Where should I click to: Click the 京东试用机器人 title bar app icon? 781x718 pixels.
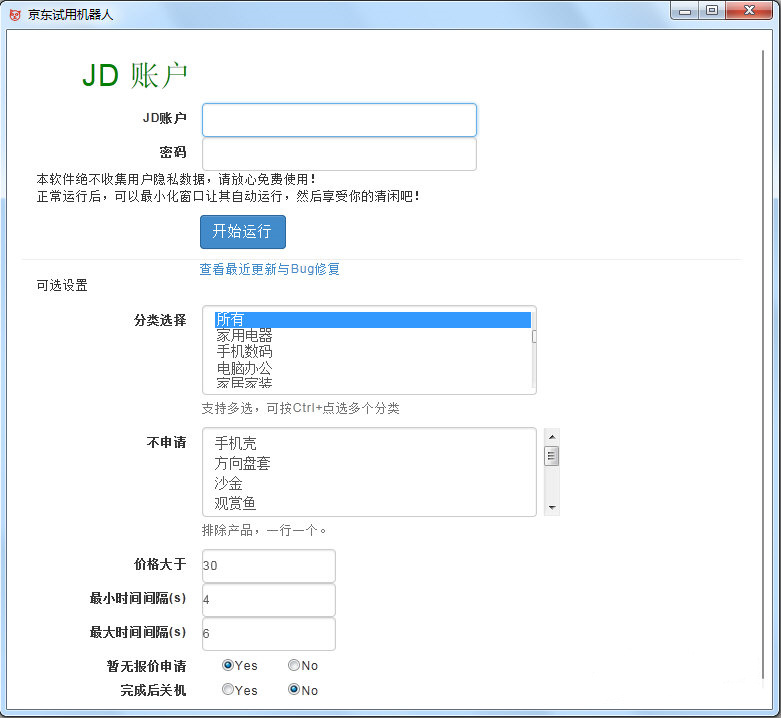[15, 15]
